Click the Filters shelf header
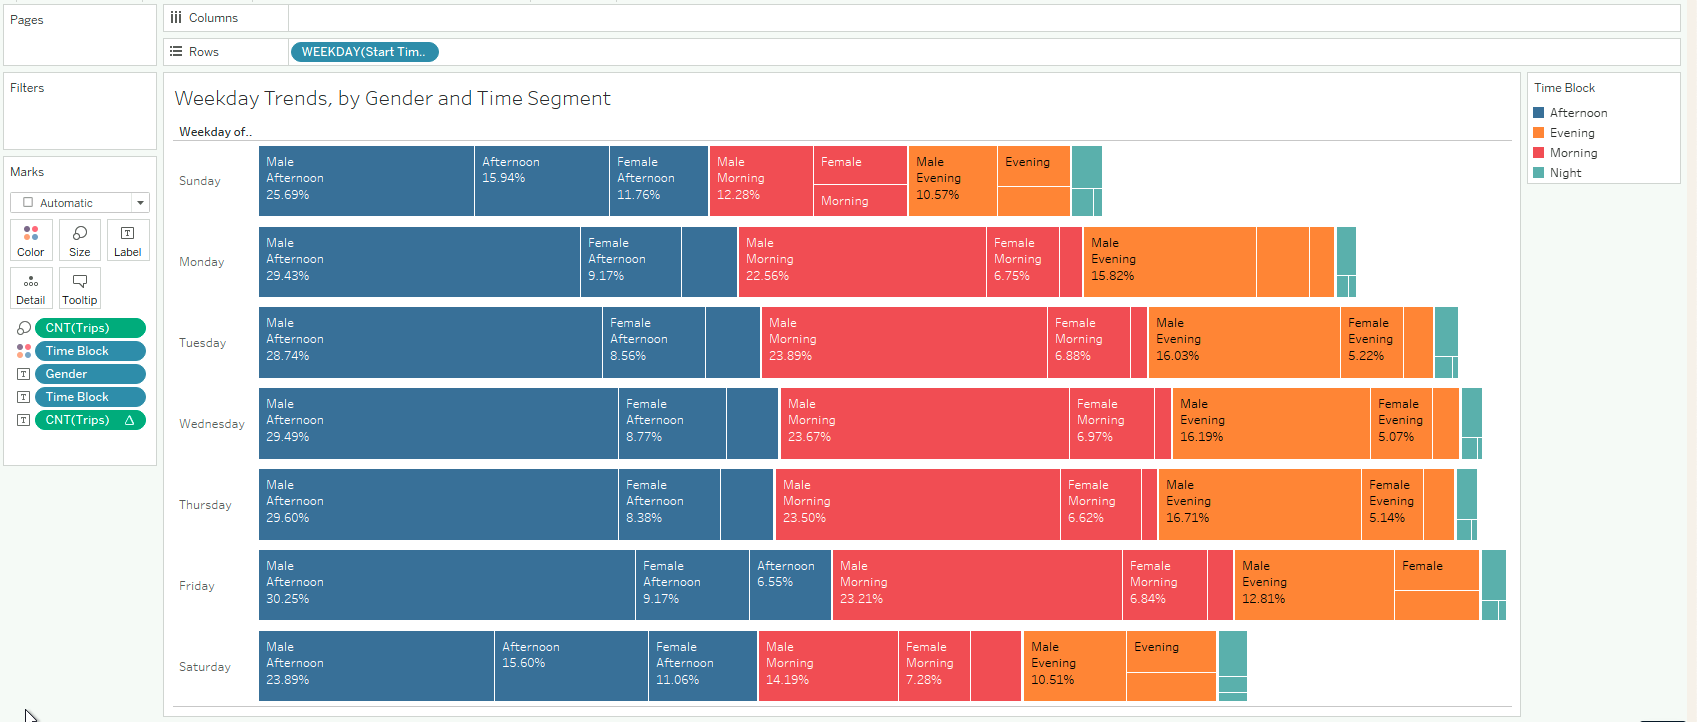Image resolution: width=1697 pixels, height=722 pixels. 27,88
